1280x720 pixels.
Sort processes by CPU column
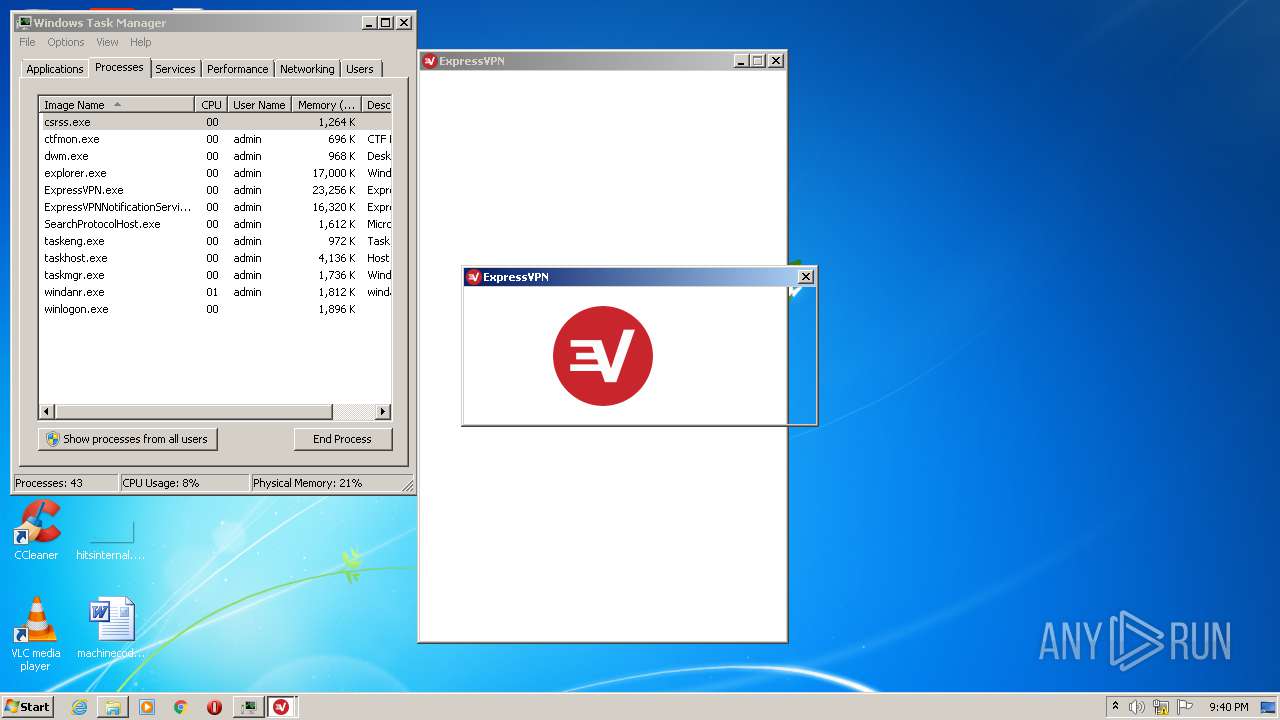point(211,105)
